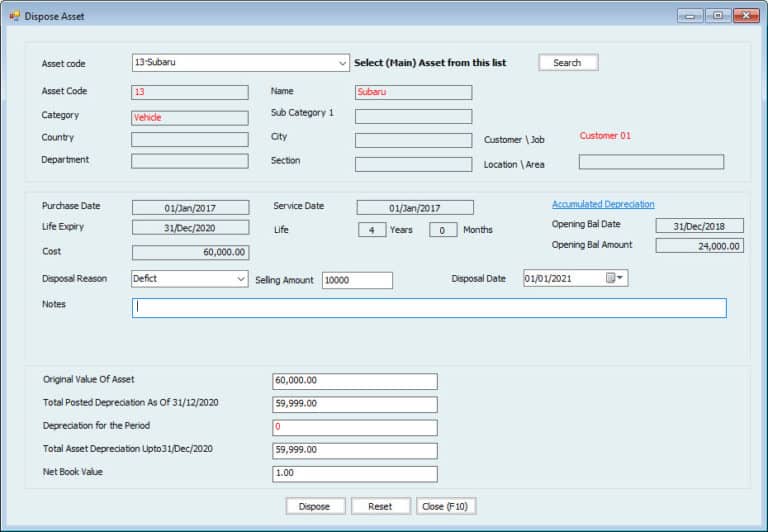Click the Original Value Of Asset field
This screenshot has height=532, width=768.
tap(354, 381)
